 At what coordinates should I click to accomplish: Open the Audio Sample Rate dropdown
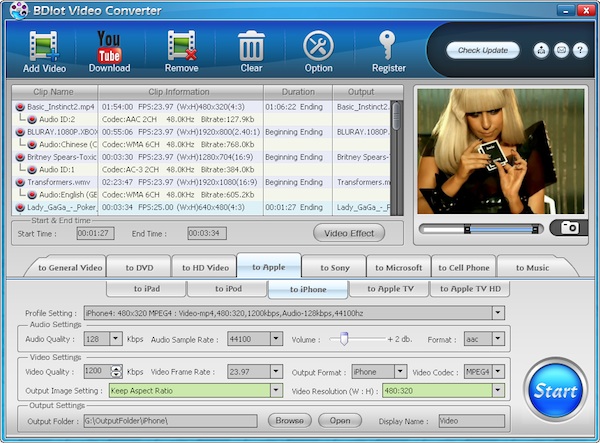pos(276,339)
